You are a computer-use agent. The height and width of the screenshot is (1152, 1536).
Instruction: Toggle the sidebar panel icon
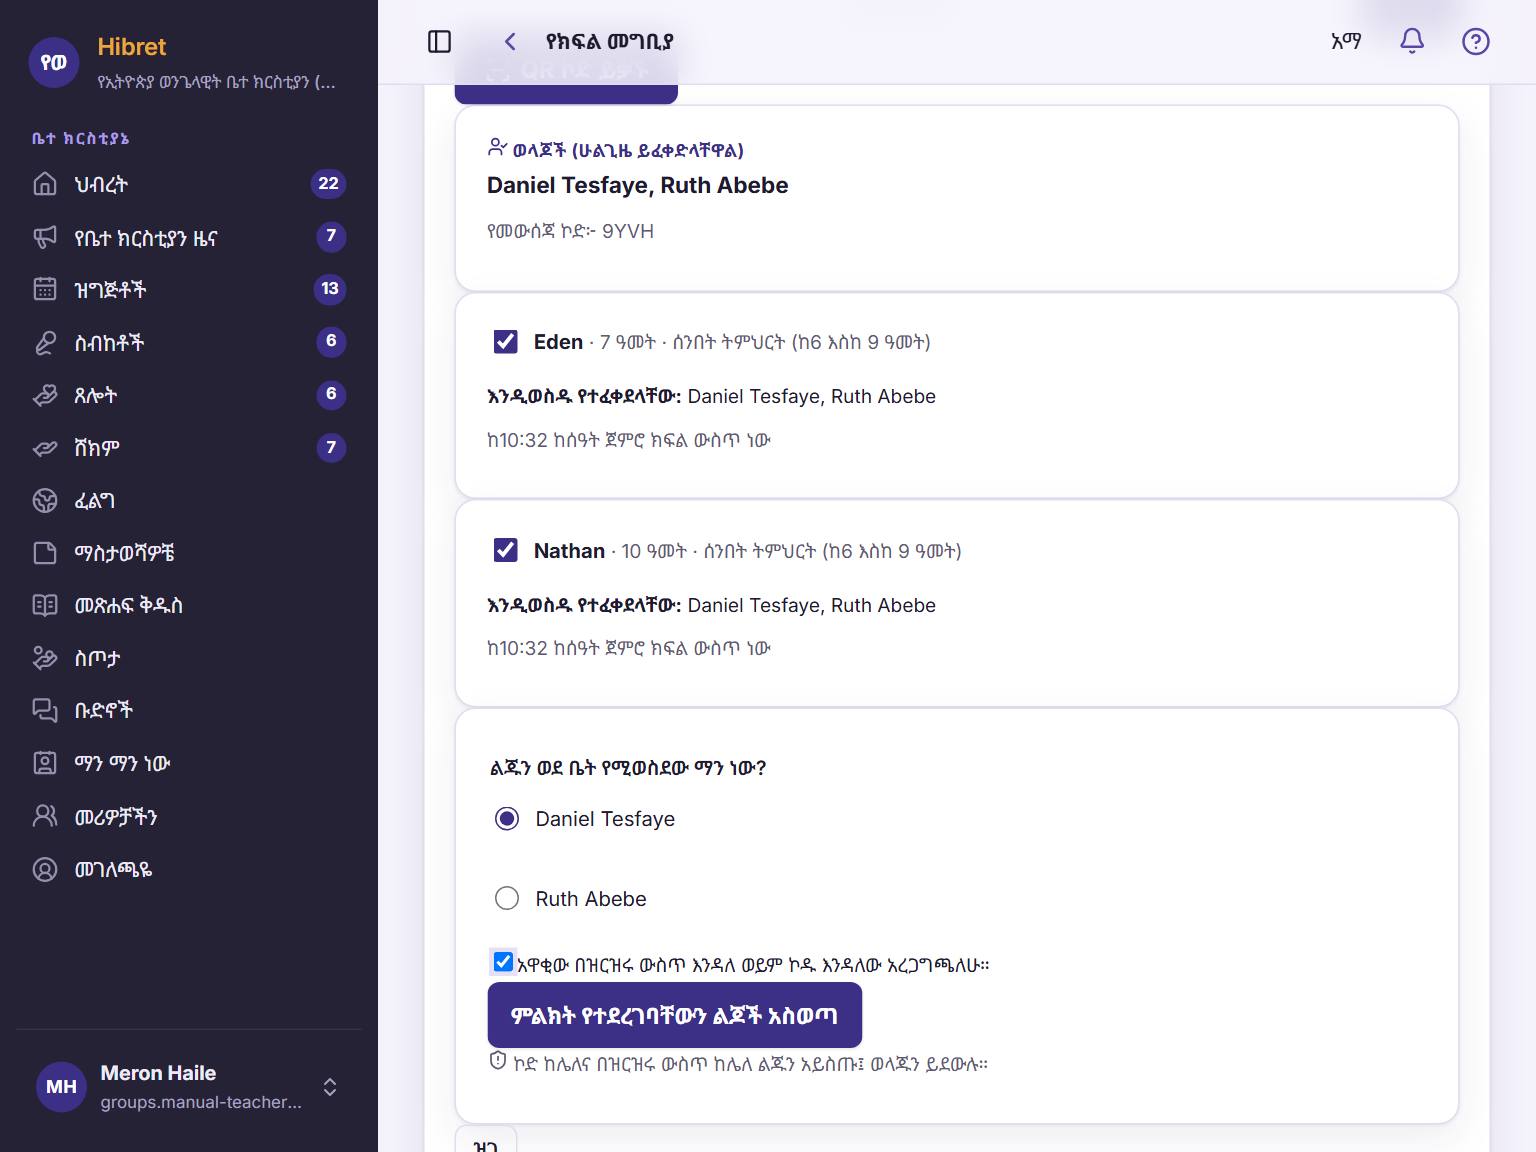tap(439, 41)
